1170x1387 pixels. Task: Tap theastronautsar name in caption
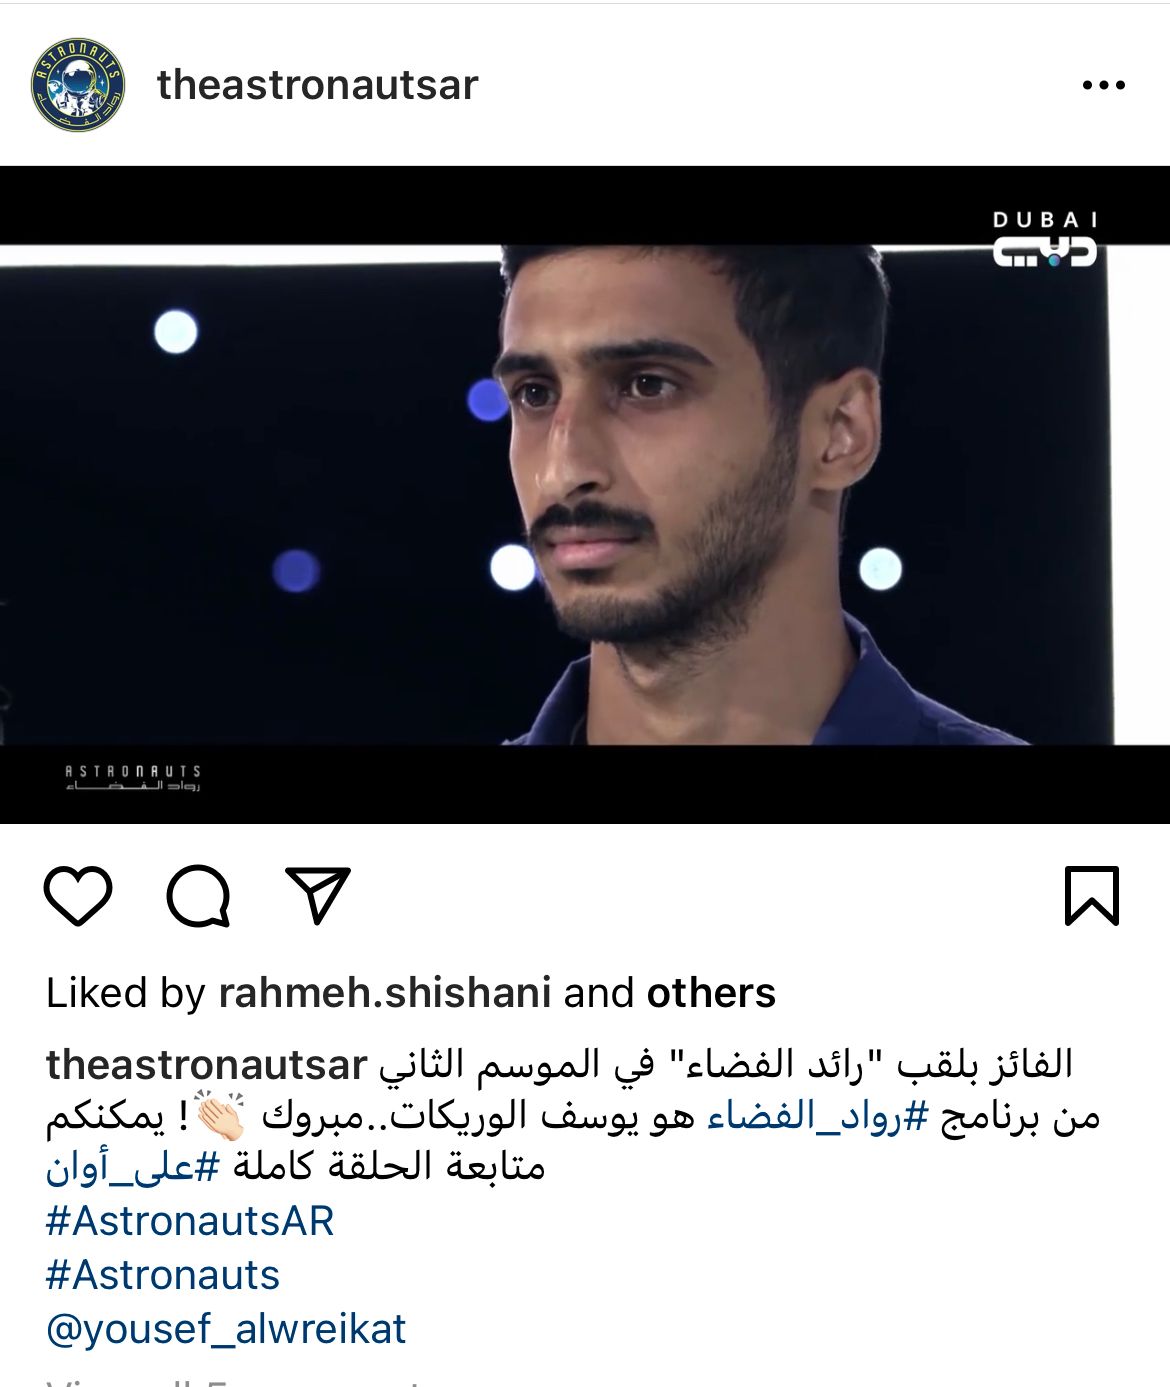click(207, 1065)
